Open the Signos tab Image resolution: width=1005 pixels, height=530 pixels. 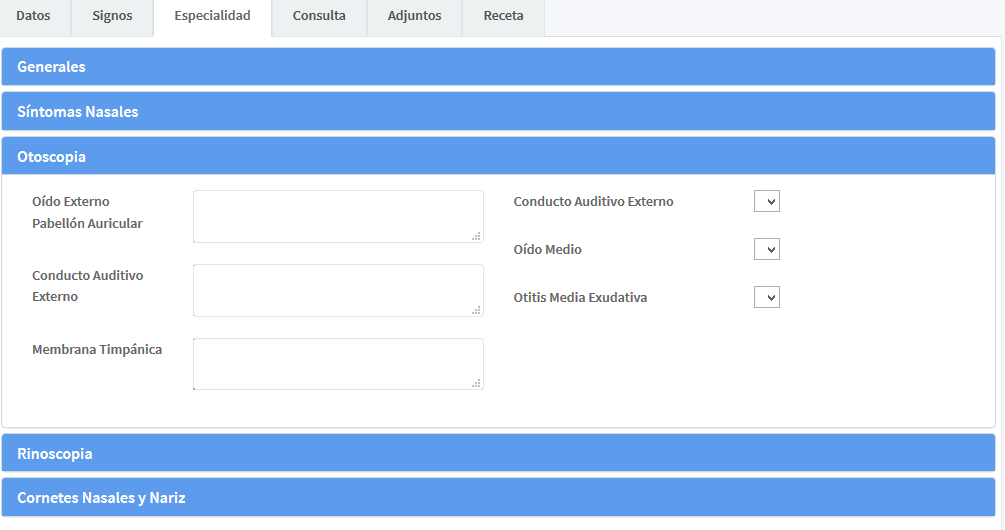[x=112, y=16]
